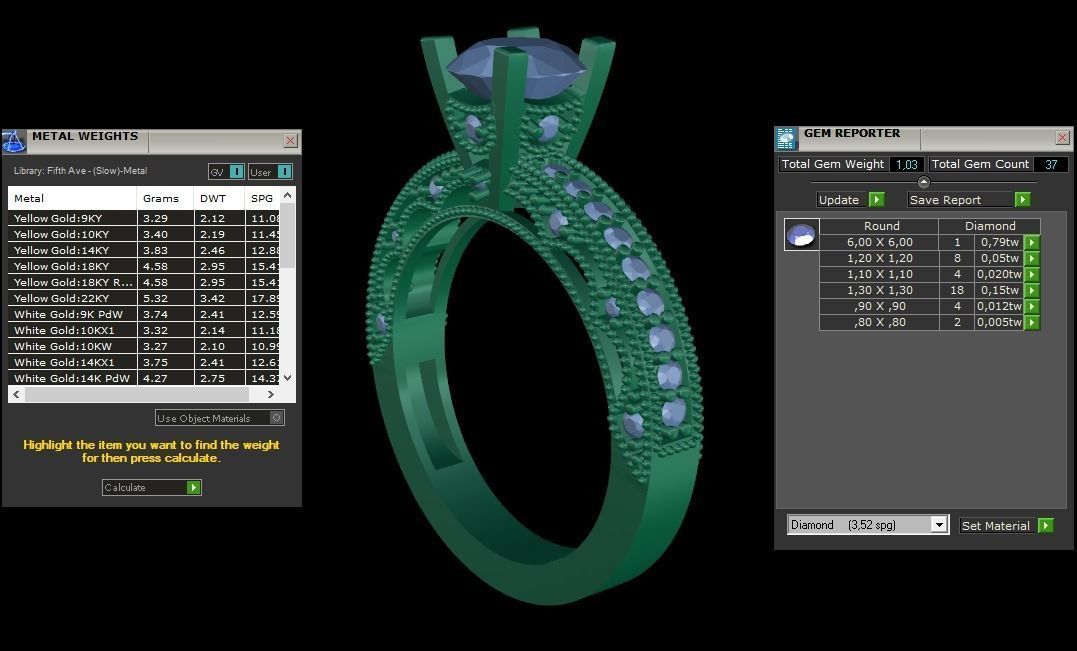
Task: Click green arrow on Save Report
Action: 1023,200
